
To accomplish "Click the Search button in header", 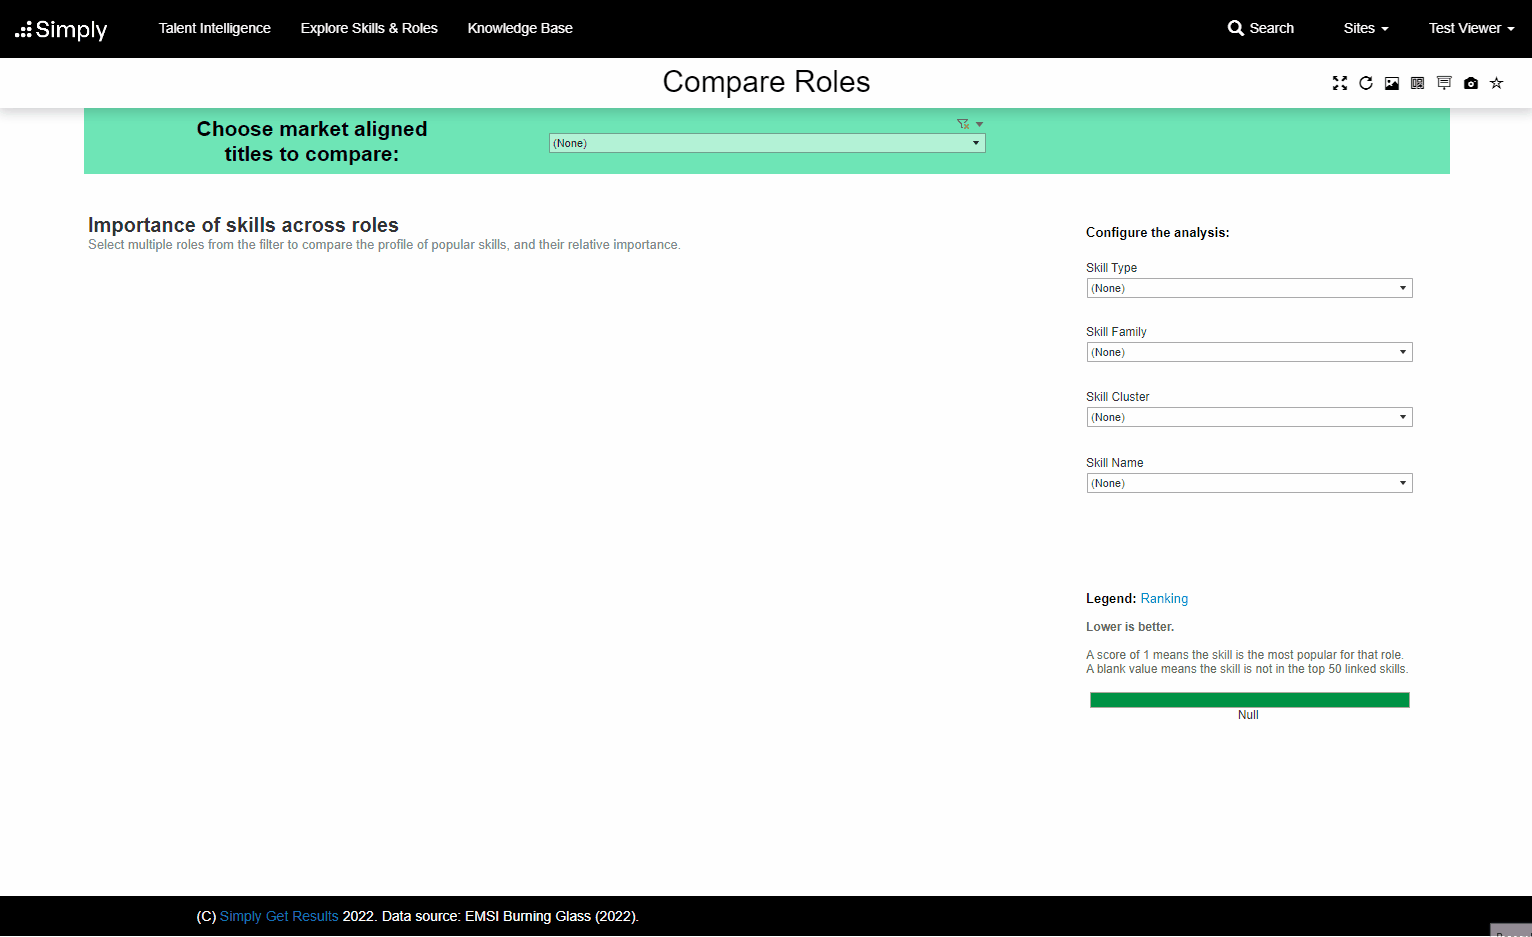I will [1261, 28].
